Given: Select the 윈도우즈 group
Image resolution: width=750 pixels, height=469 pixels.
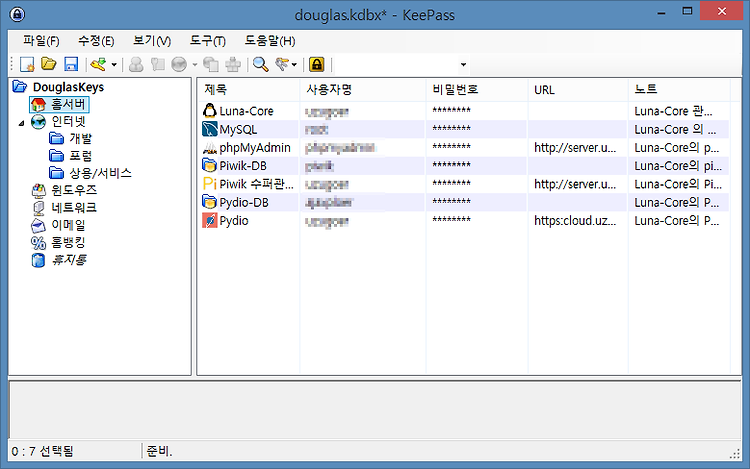Looking at the screenshot, I should (74, 190).
